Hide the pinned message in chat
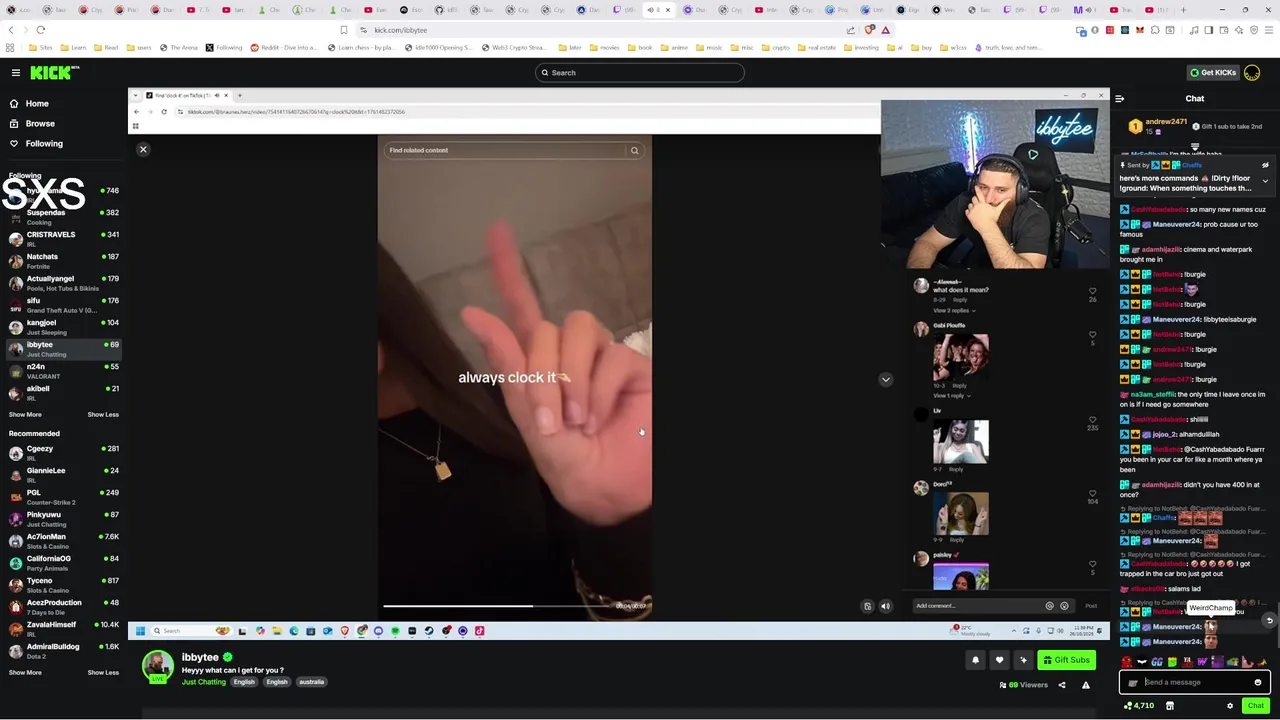This screenshot has width=1280, height=720. pos(1265,165)
